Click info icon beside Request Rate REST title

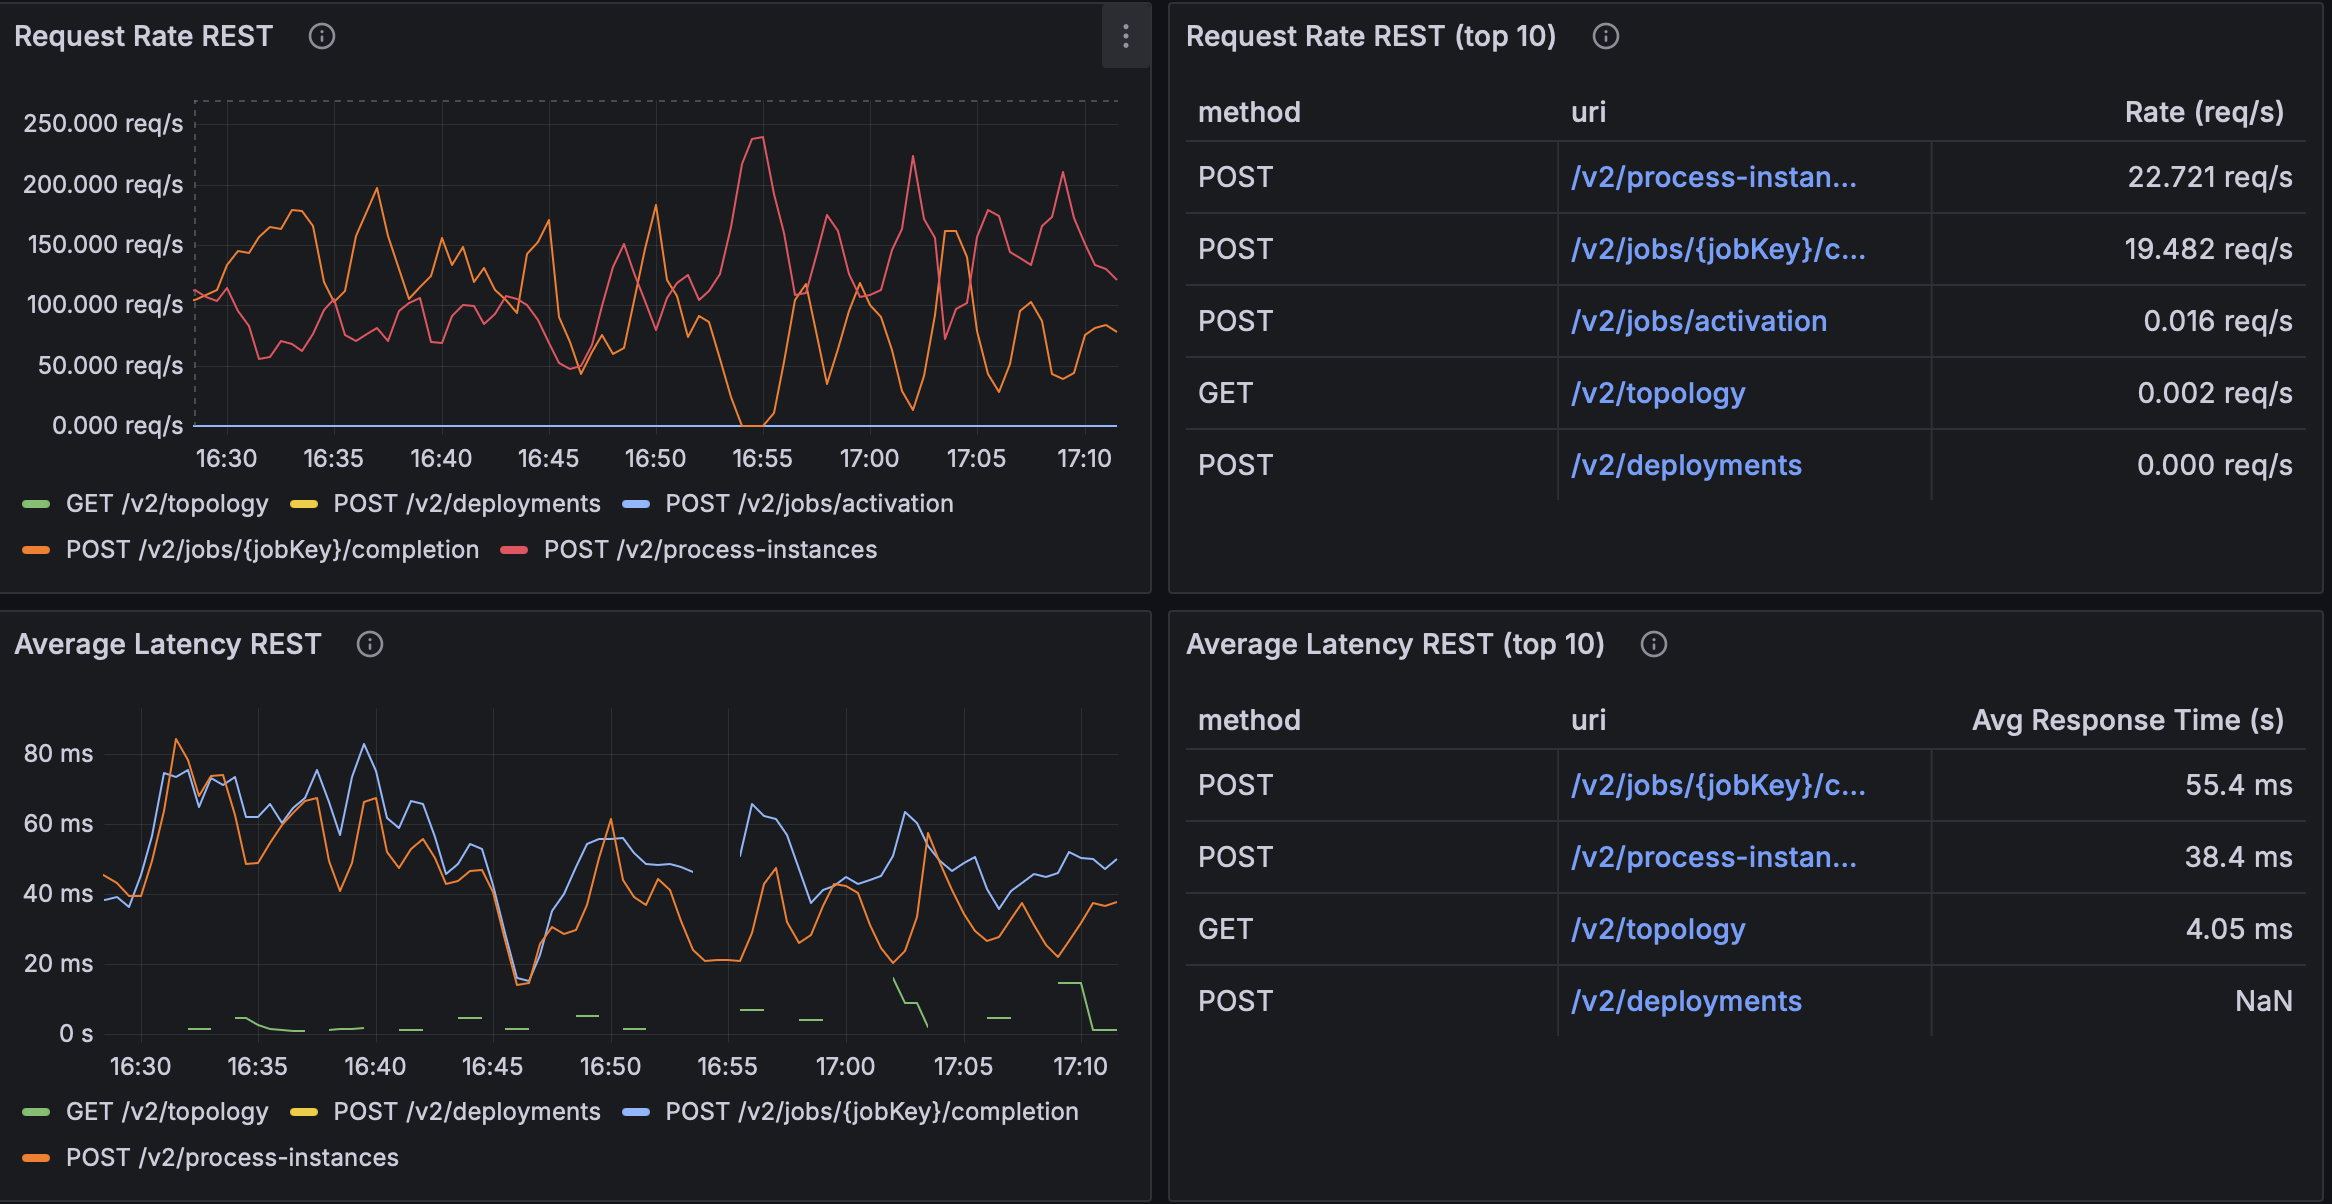(x=321, y=36)
